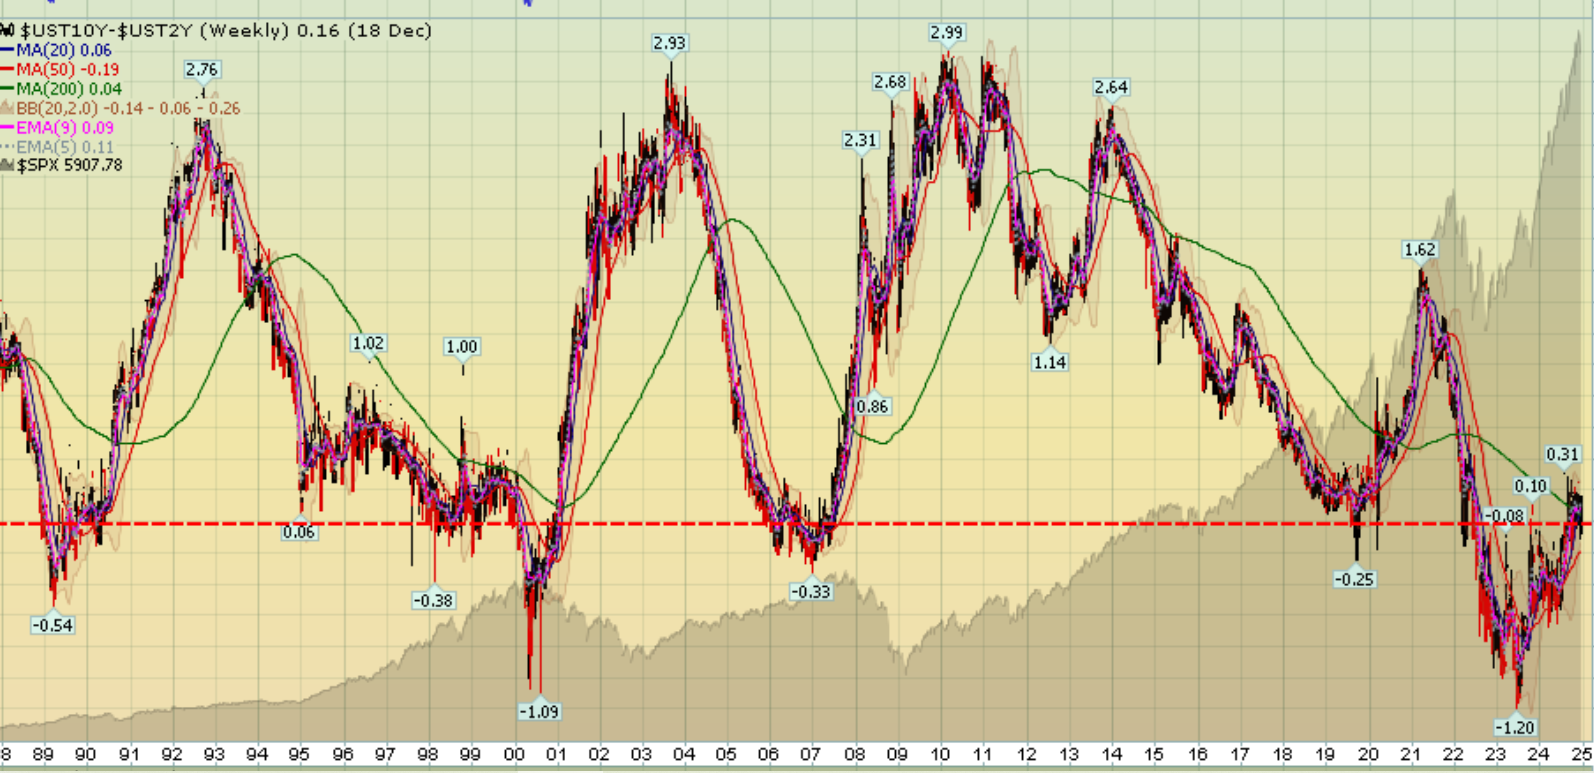Select the MA(50) -0.19 legend entry
The width and height of the screenshot is (1594, 773).
(67, 70)
